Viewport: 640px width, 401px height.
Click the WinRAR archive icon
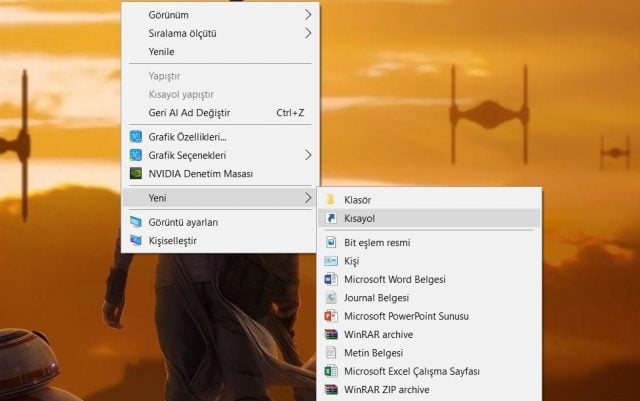pyautogui.click(x=331, y=334)
